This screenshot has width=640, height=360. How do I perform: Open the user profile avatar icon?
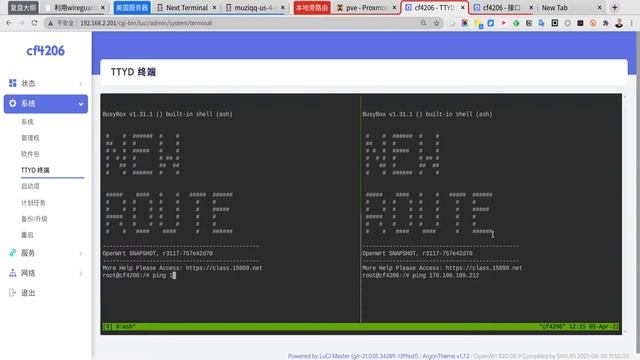point(619,23)
